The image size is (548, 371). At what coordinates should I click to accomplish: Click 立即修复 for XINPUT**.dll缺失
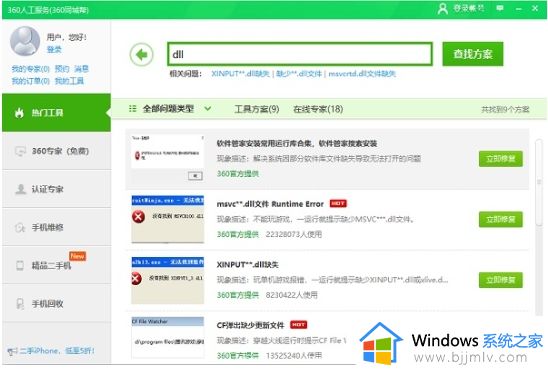501,280
